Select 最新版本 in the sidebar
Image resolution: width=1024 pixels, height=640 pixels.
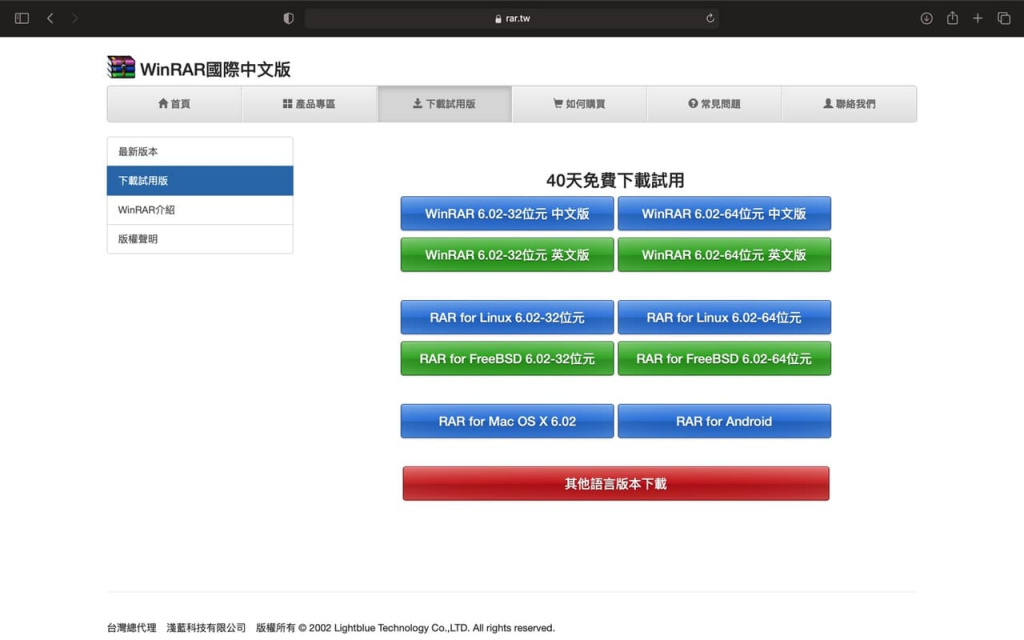click(200, 152)
